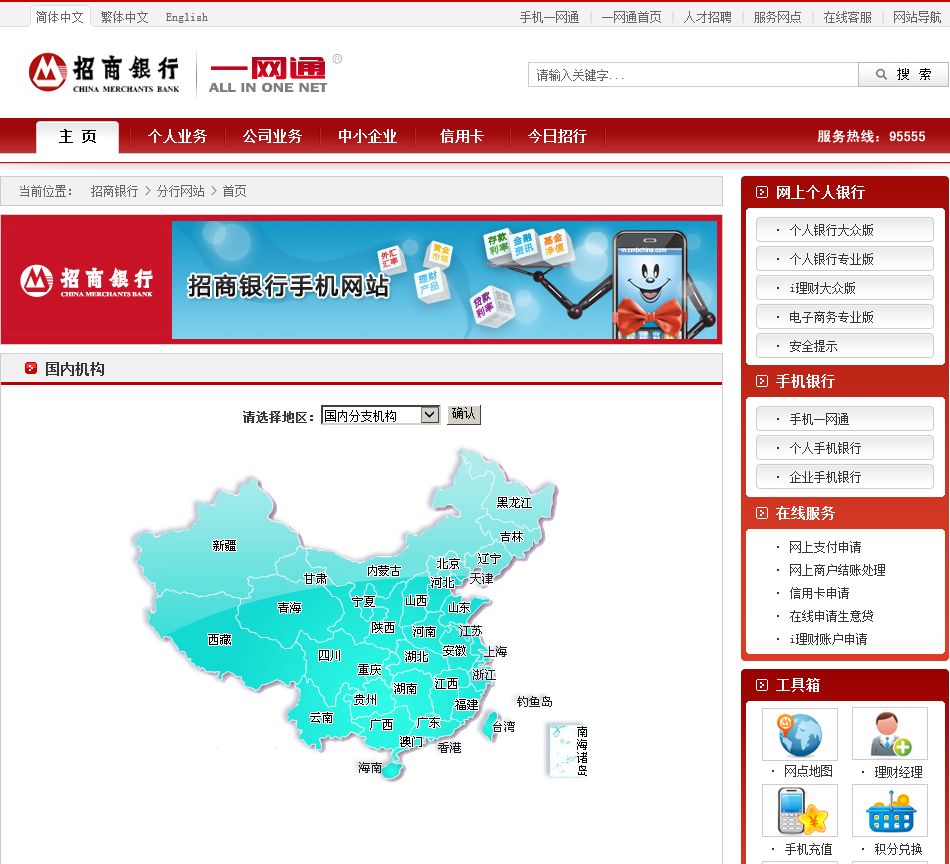Open 企业手机银行

845,477
